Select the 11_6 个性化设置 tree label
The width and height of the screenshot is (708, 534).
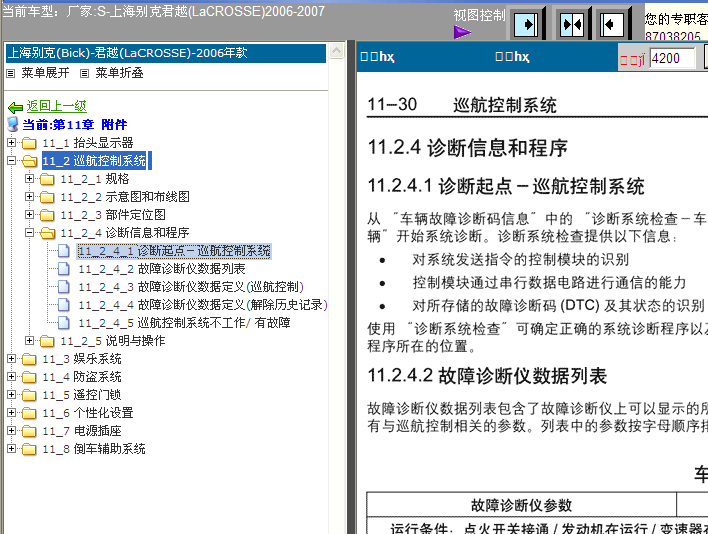pos(88,413)
